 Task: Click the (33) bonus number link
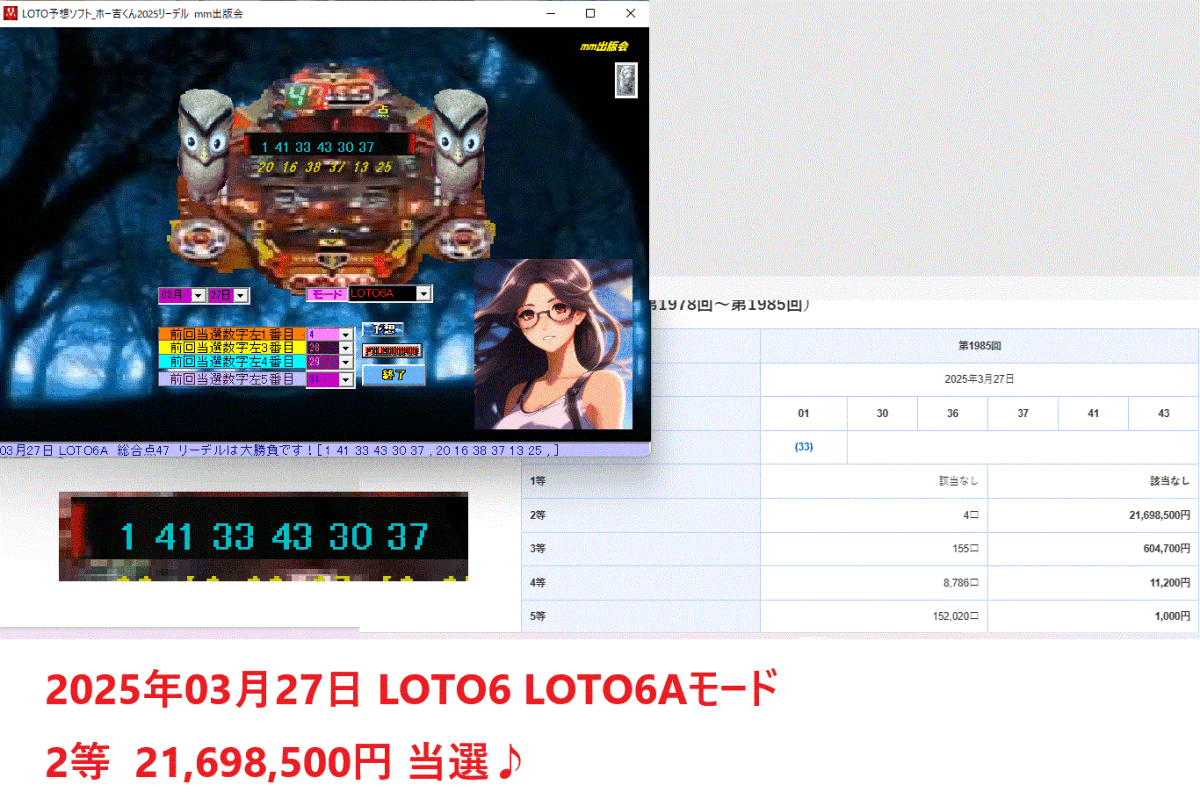tap(803, 447)
